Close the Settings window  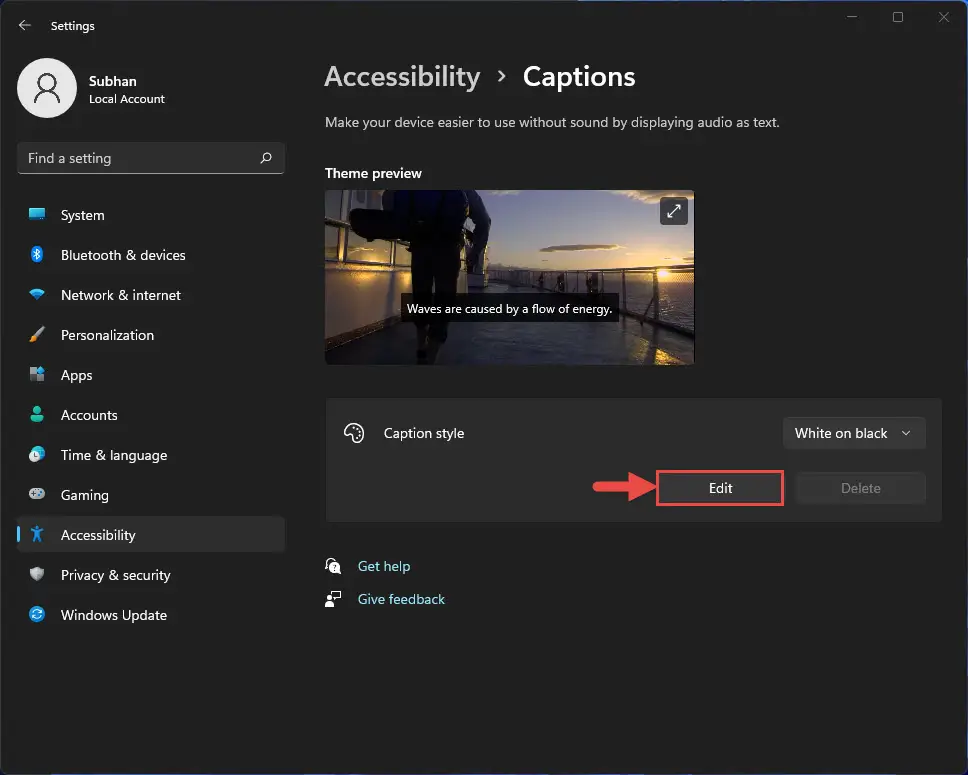(x=943, y=17)
